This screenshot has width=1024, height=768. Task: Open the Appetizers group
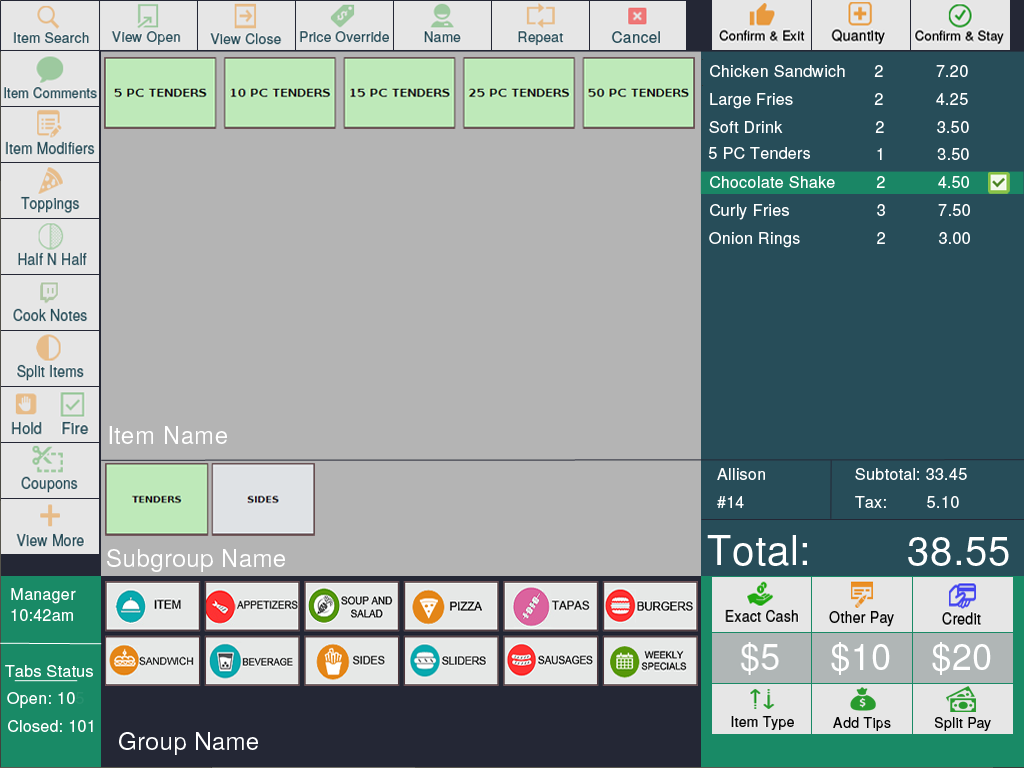(x=252, y=606)
